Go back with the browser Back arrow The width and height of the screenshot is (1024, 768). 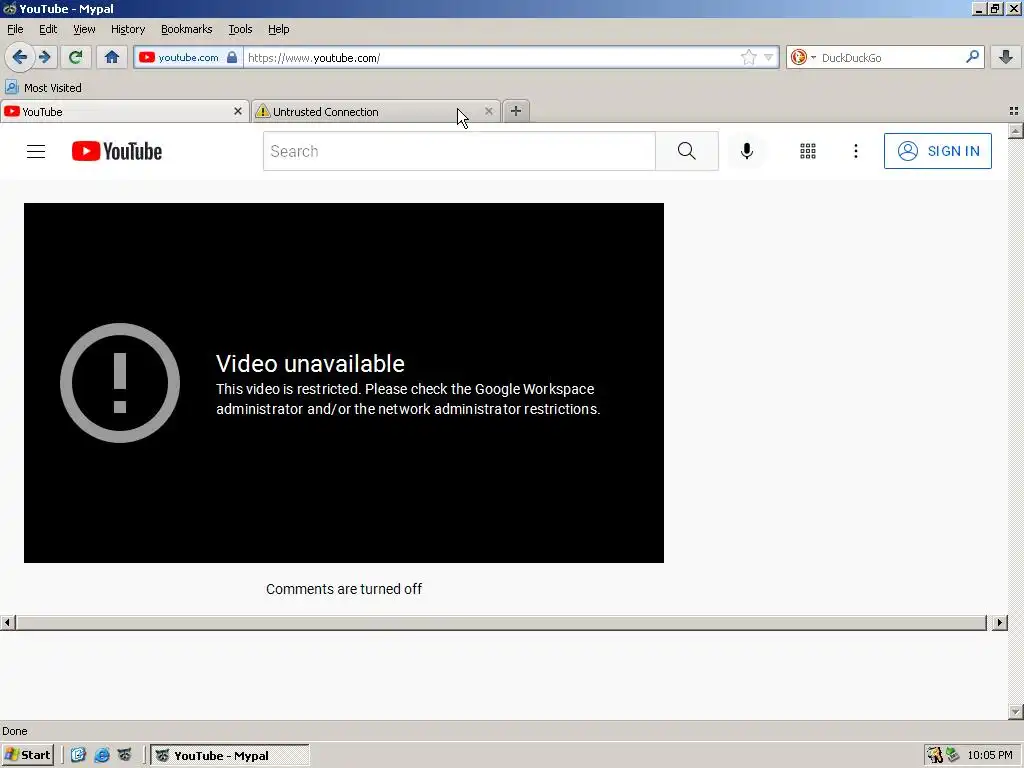20,57
